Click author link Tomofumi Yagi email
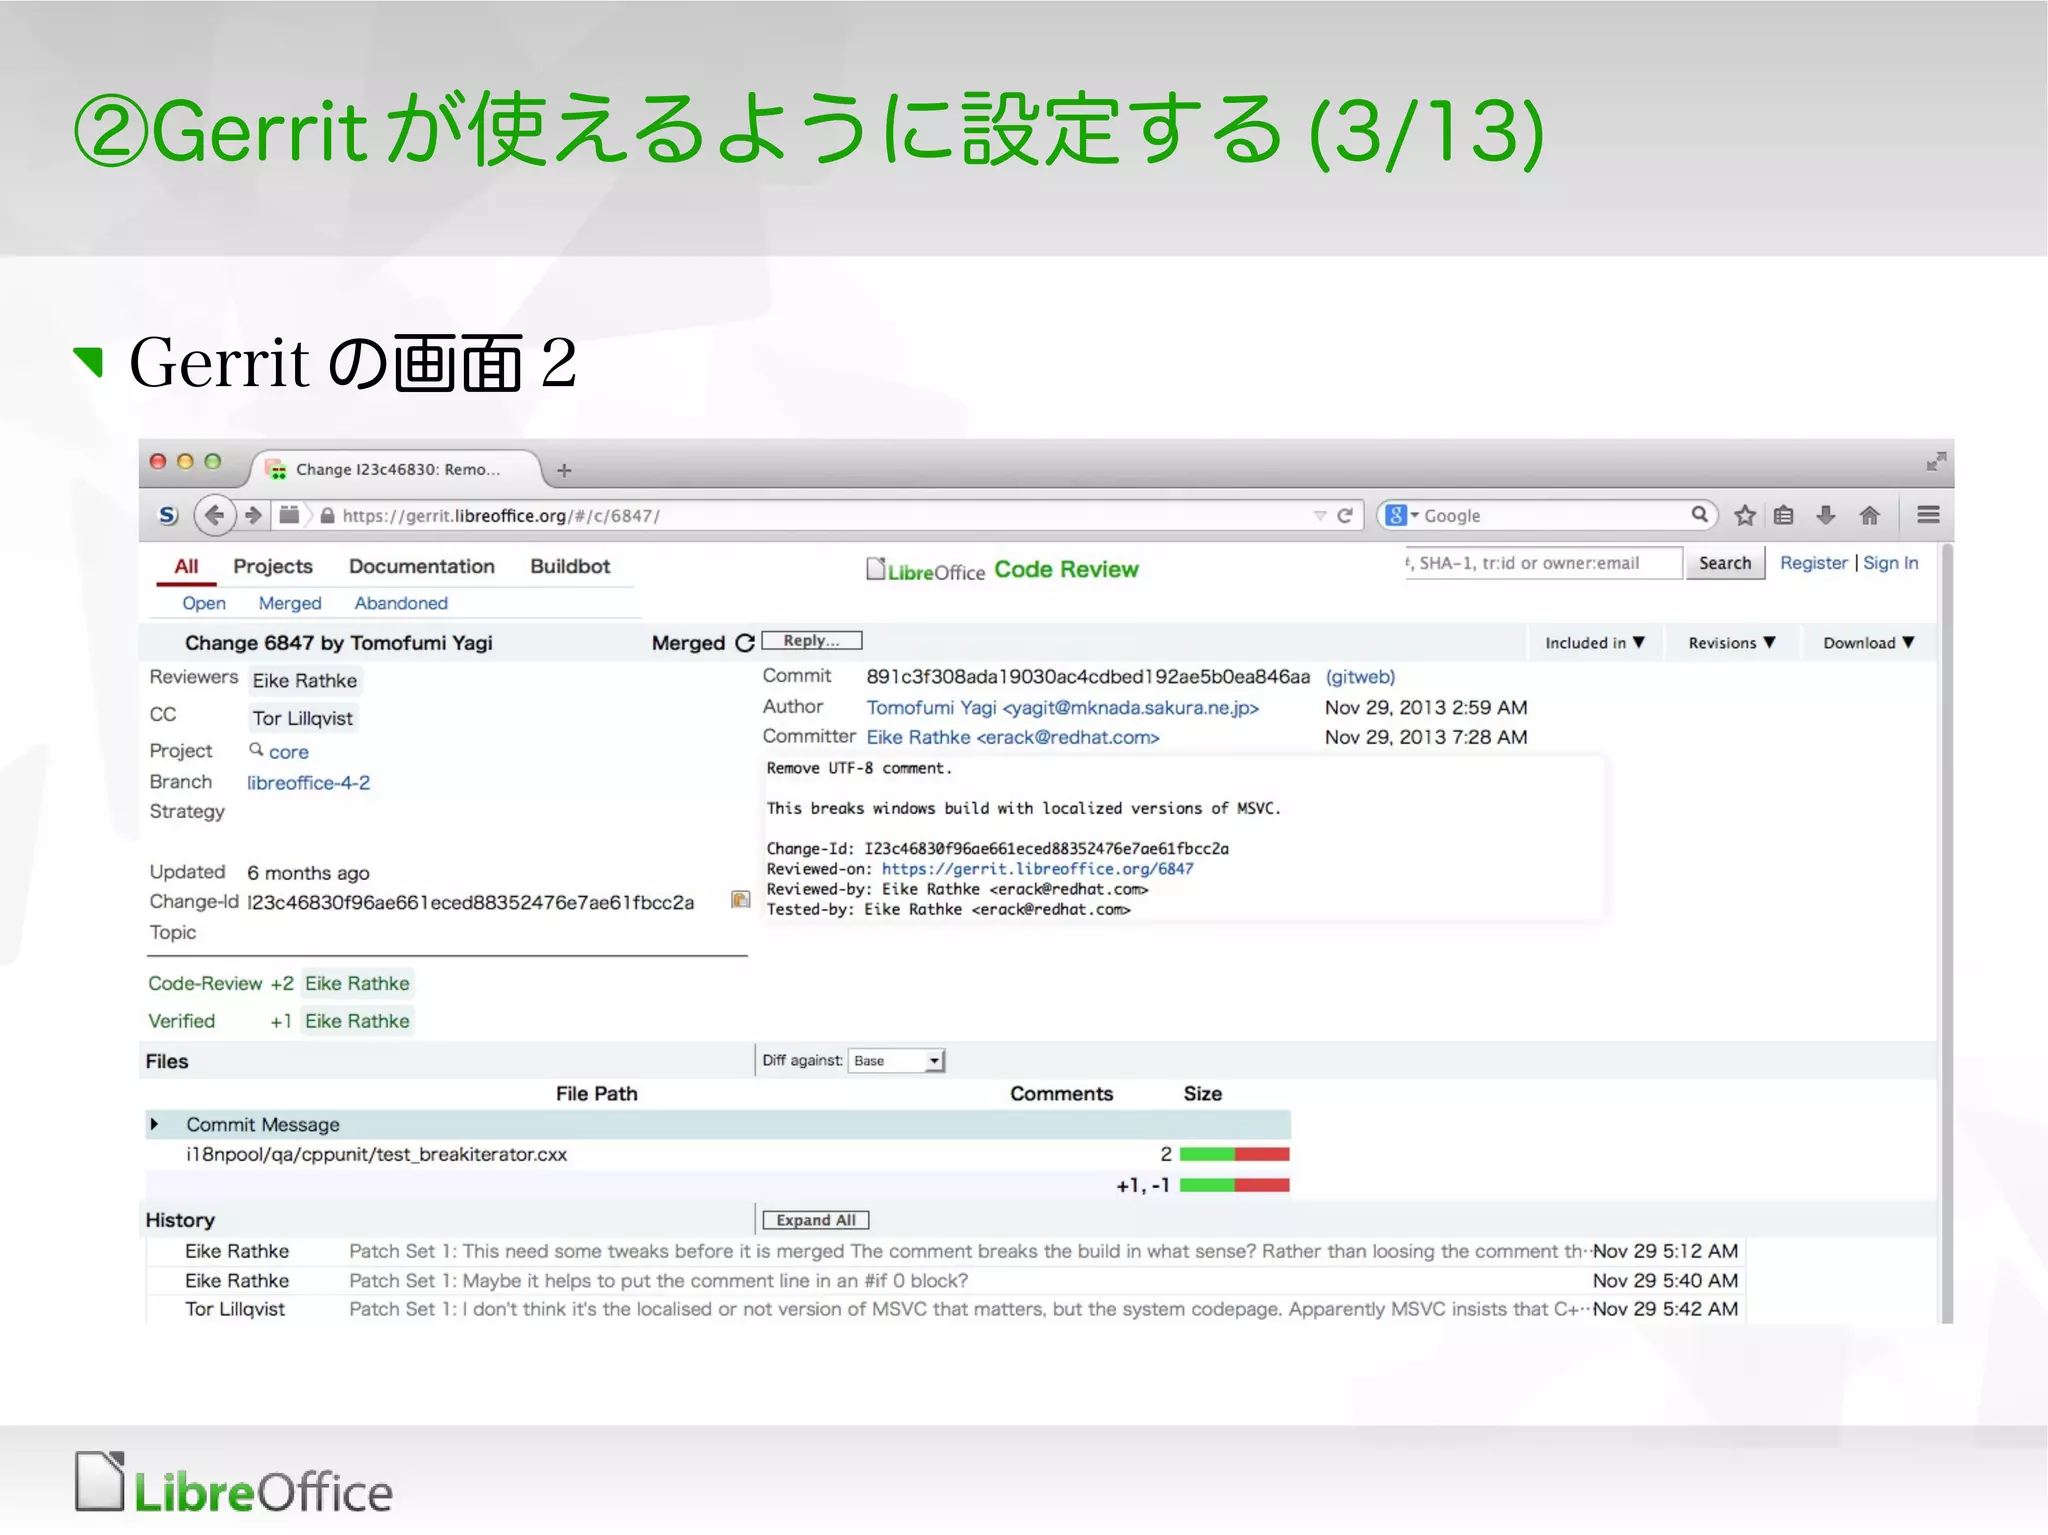 point(1062,708)
